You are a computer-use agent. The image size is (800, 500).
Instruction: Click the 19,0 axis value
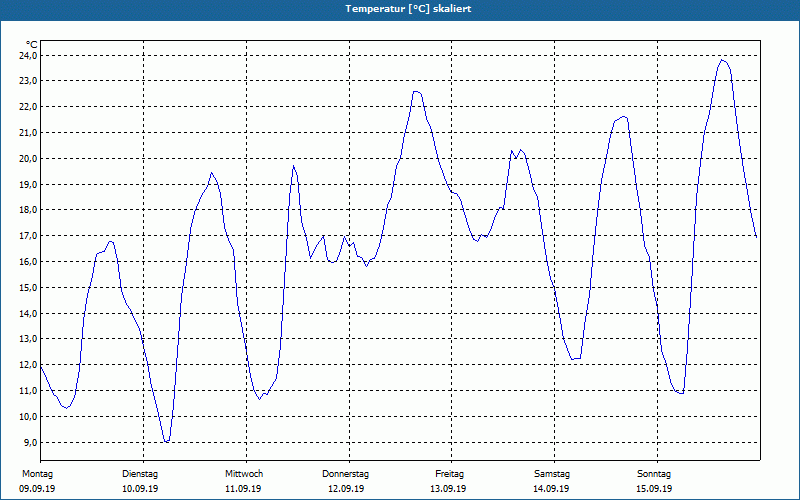28,184
